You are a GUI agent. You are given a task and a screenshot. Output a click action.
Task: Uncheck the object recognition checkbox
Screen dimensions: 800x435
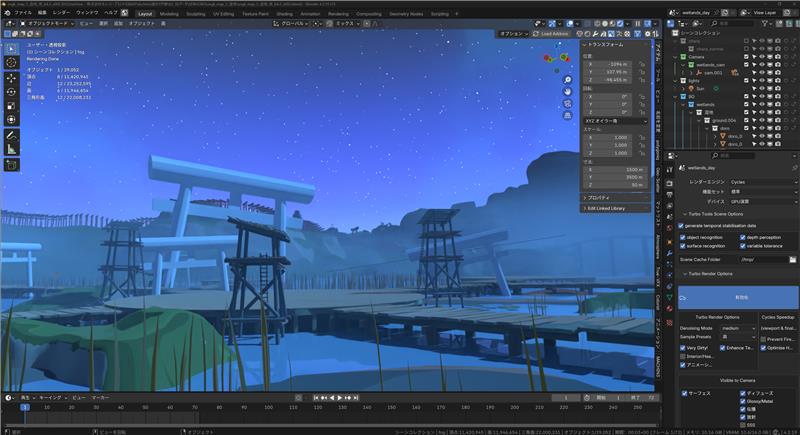(682, 237)
